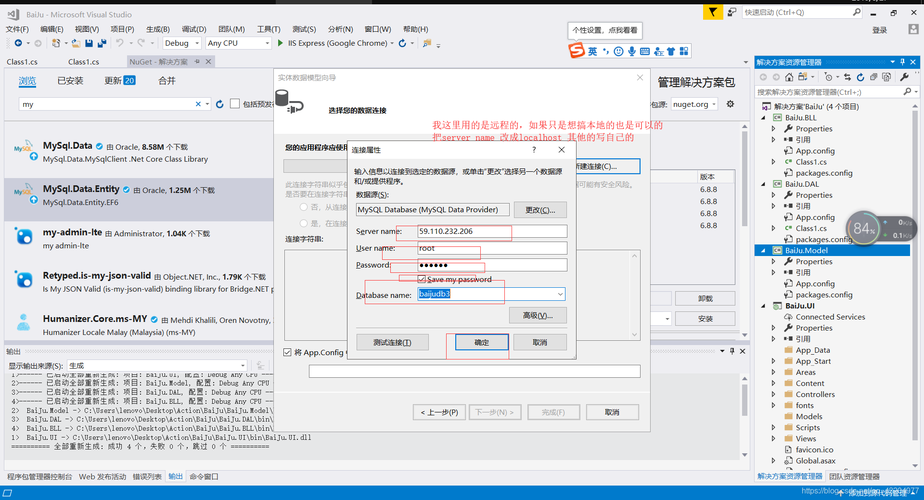Screen dimensions: 924x500
Task: Open the 文件(F) menu
Action: point(18,29)
